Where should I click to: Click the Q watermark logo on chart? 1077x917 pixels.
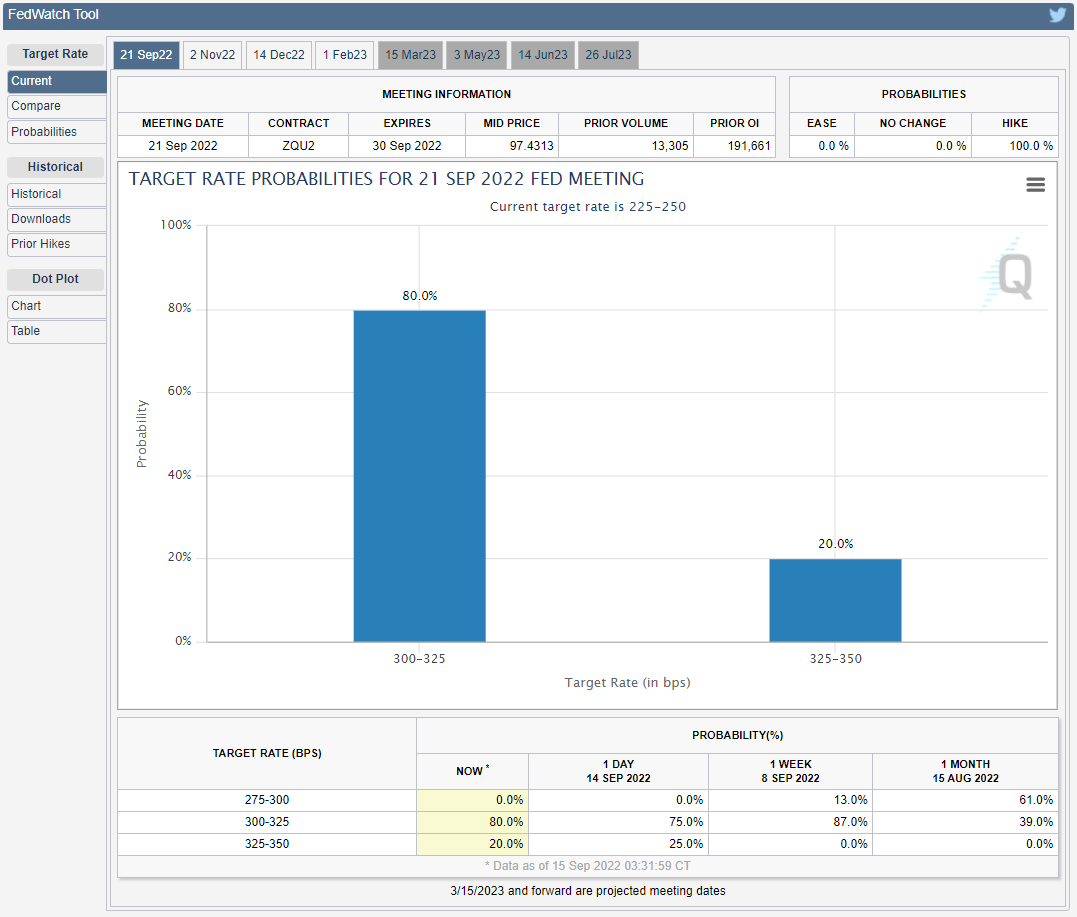point(1008,275)
